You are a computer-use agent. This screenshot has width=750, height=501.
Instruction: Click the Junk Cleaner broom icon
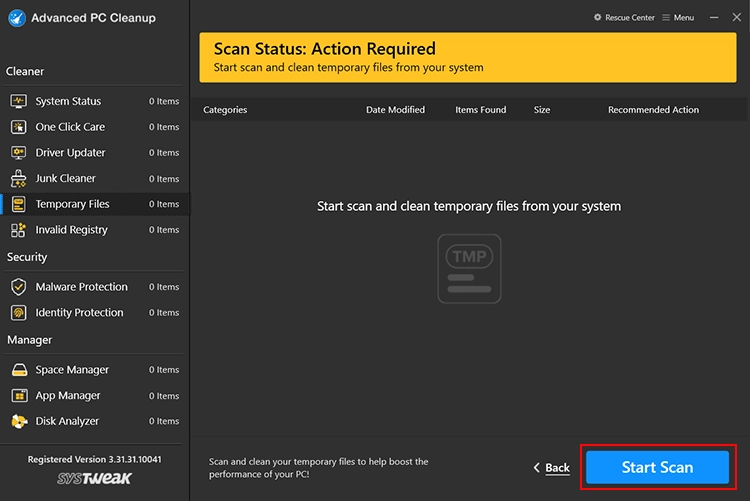pos(18,179)
